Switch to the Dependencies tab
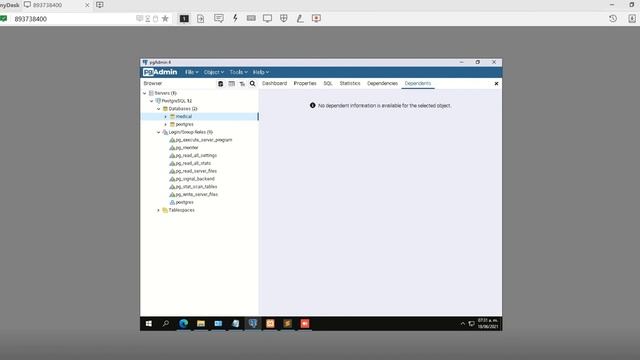This screenshot has height=360, width=640. click(382, 83)
